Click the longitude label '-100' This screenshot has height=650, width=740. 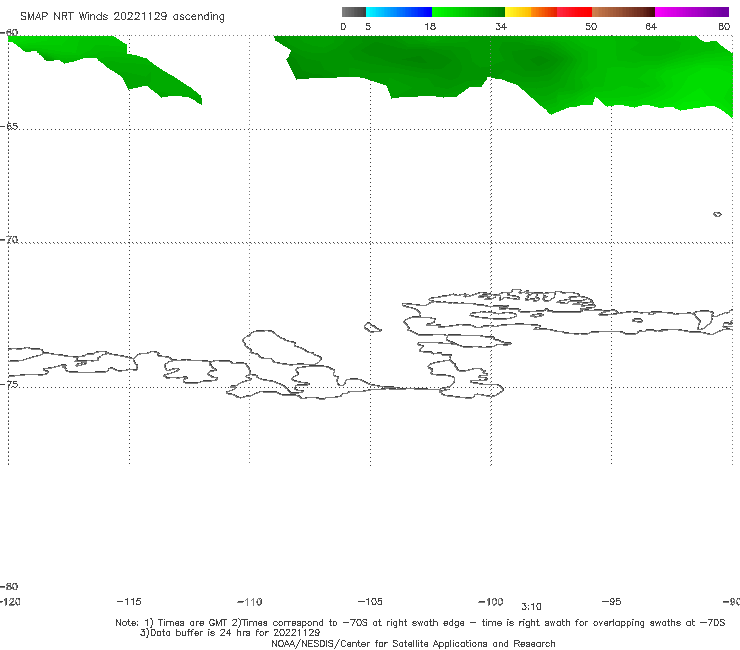tap(491, 601)
